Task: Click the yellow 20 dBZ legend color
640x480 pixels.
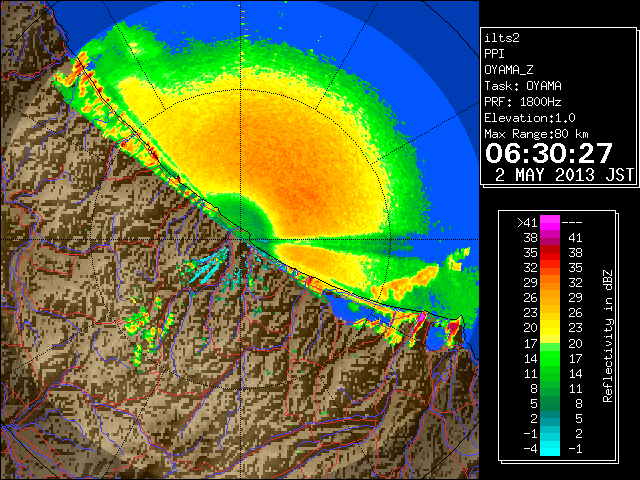Action: click(550, 328)
